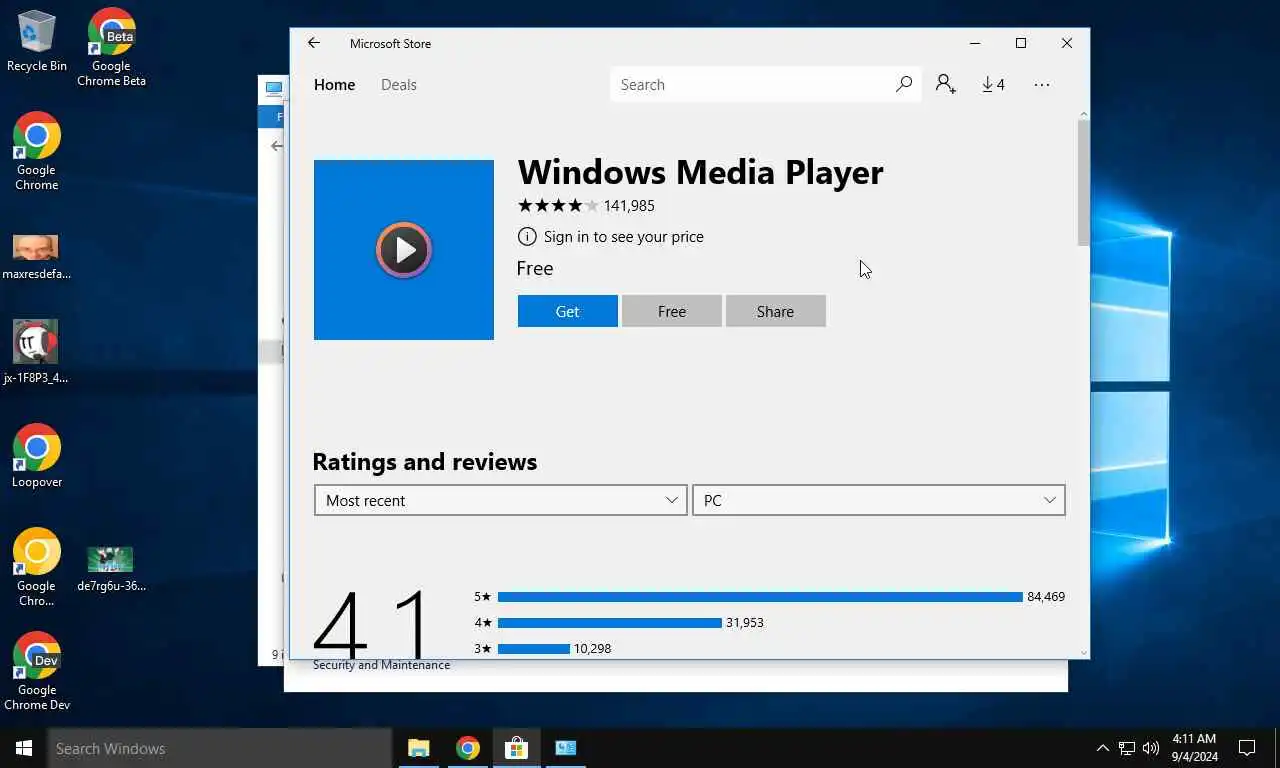Click the Free price label
The width and height of the screenshot is (1280, 768).
(x=535, y=268)
